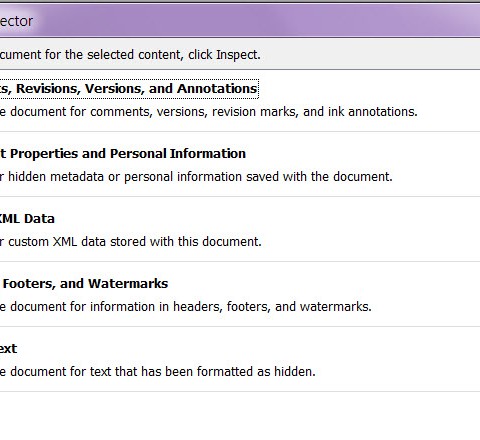480x440 pixels.
Task: Click the word 'Watermarks' in the bold heading
Action: (x=128, y=284)
